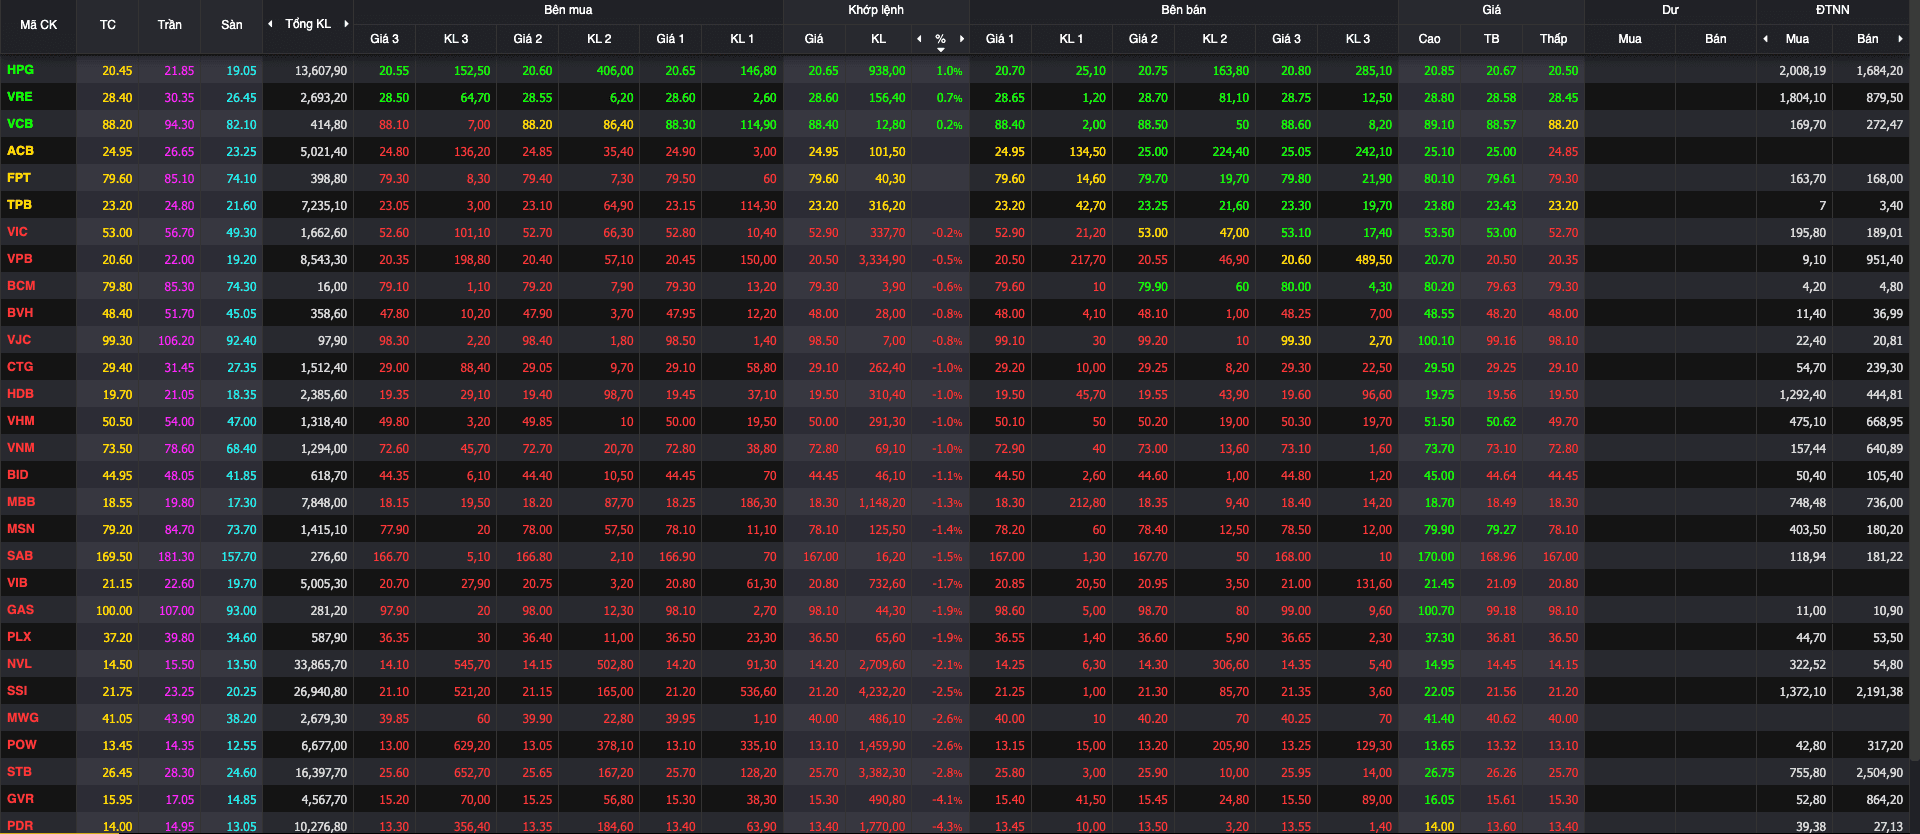1920x834 pixels.
Task: Click the left arrow beside Tổng KL
Action: (270, 24)
